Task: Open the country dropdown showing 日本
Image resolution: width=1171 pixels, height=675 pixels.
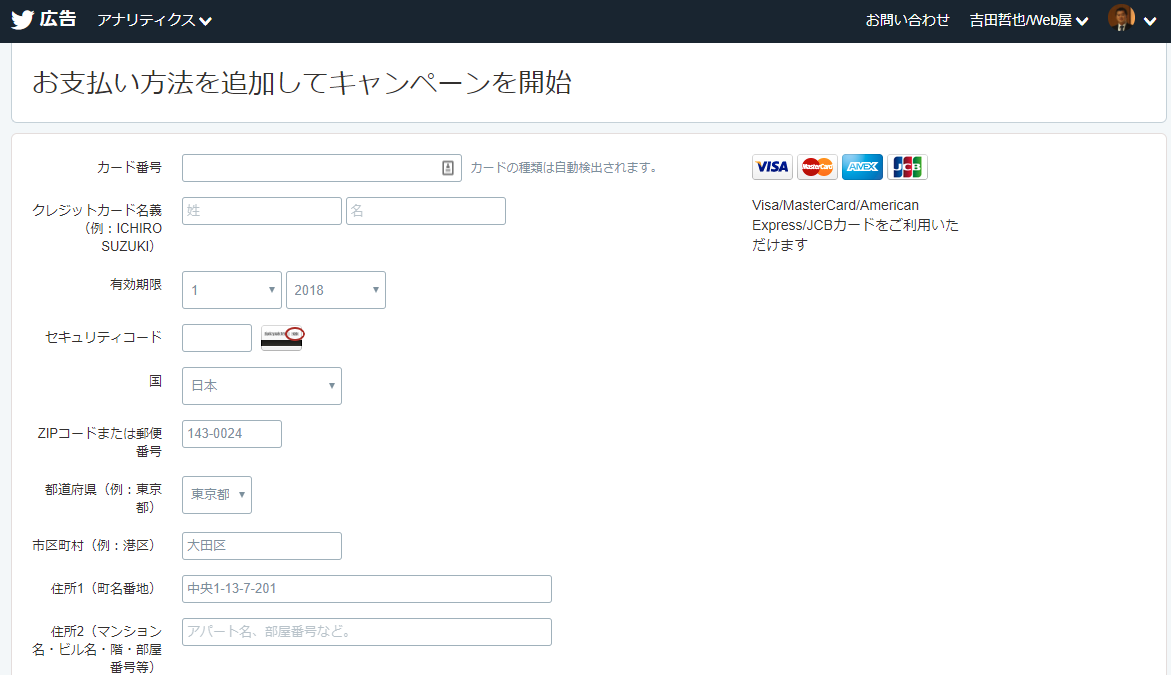Action: pyautogui.click(x=262, y=386)
